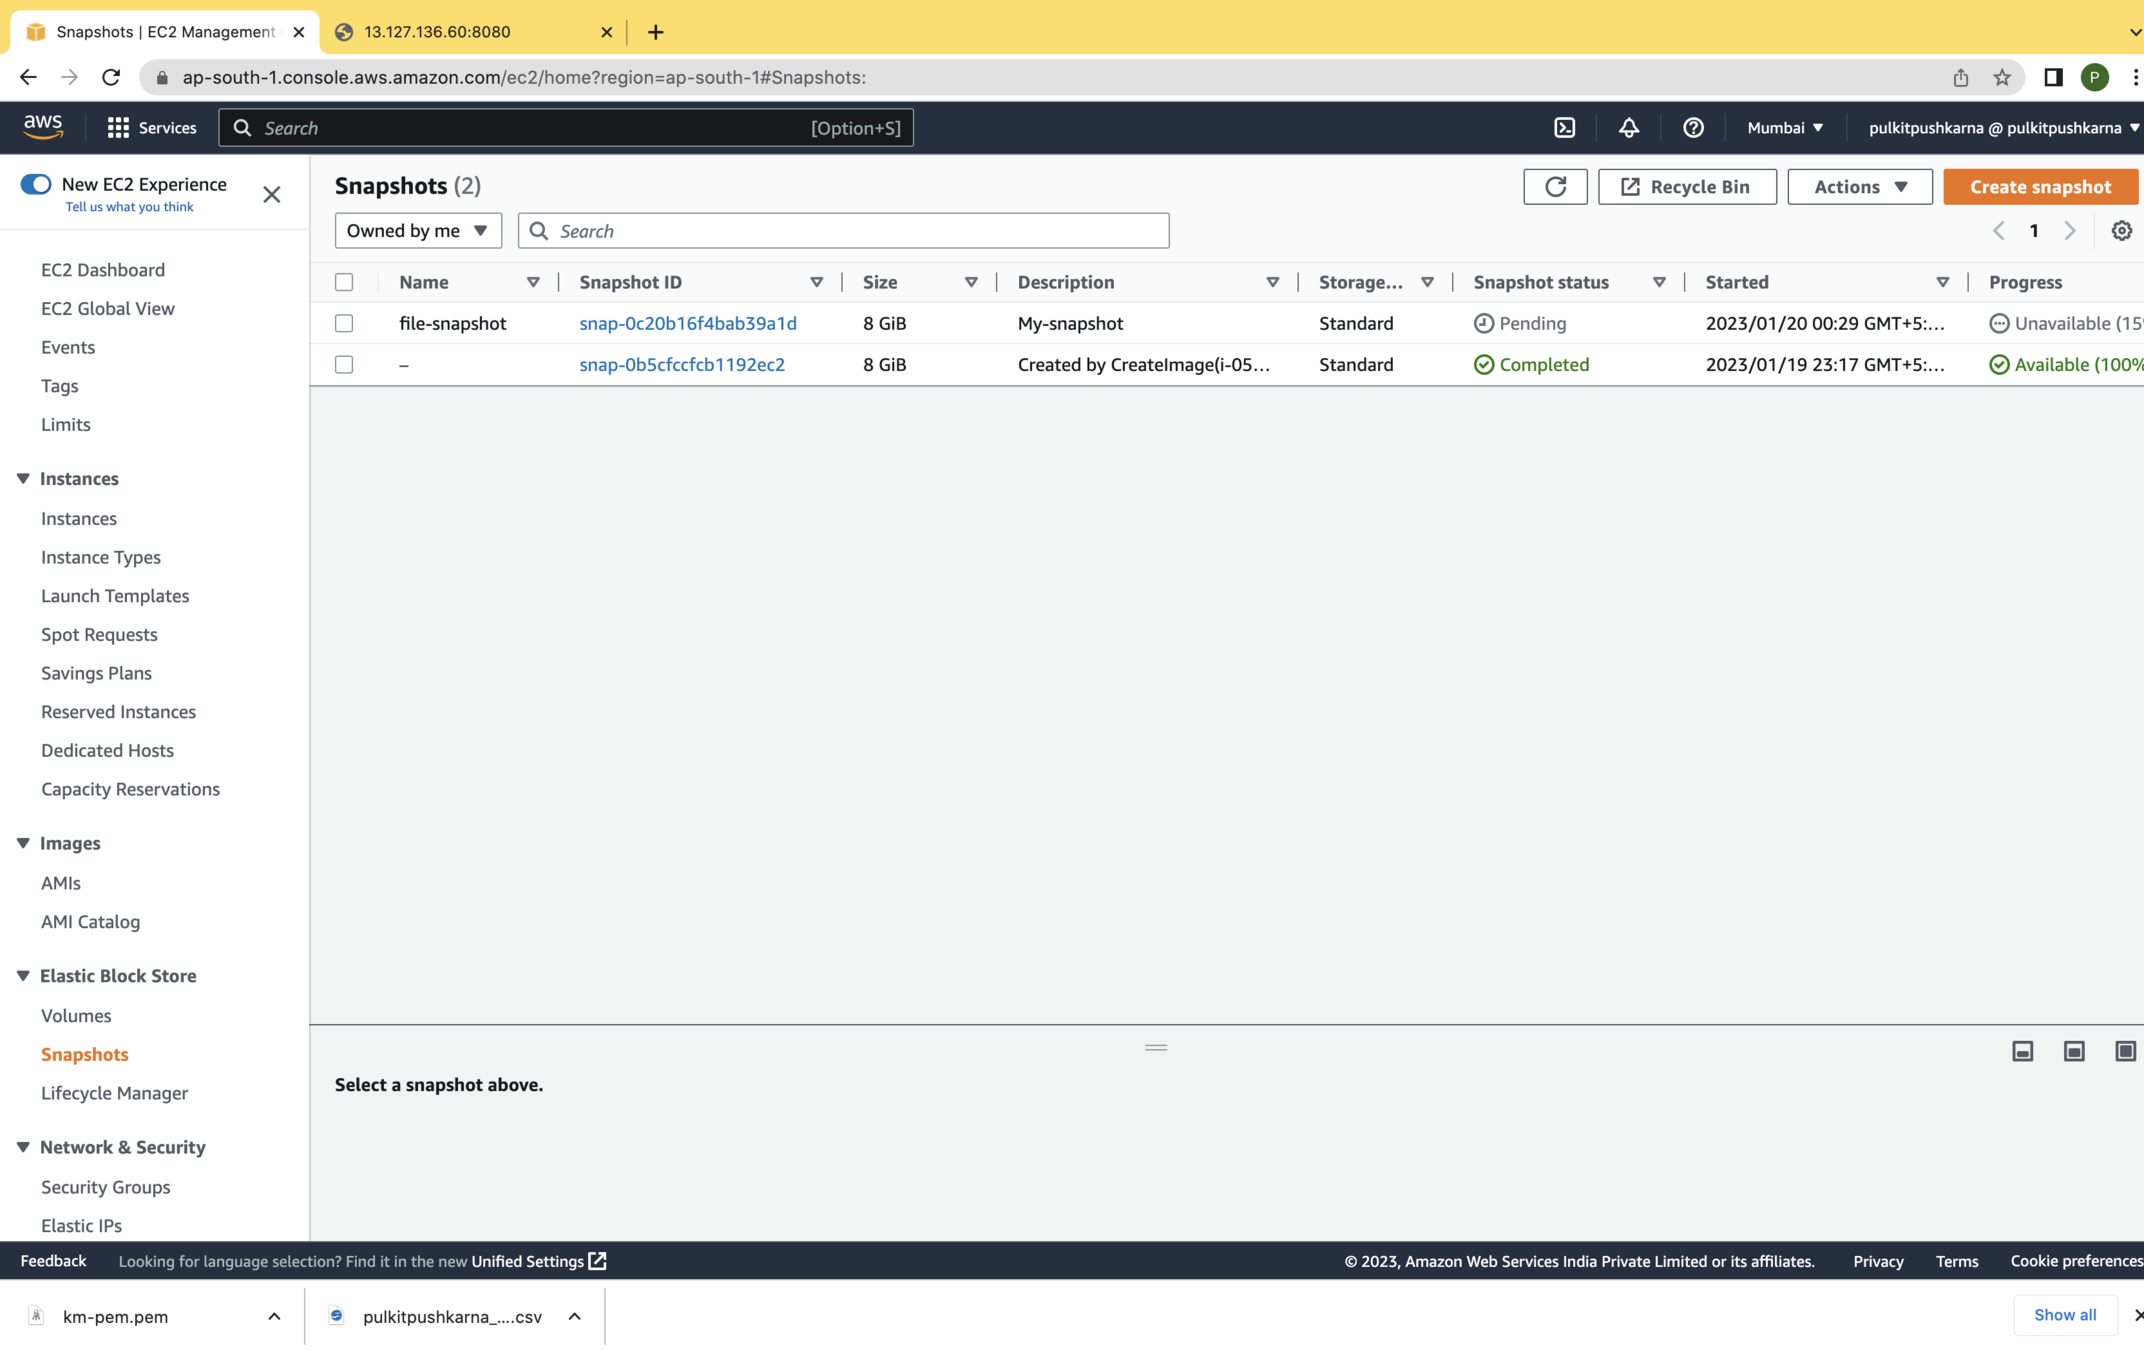
Task: Open table preferences gear icon
Action: pyautogui.click(x=2121, y=231)
